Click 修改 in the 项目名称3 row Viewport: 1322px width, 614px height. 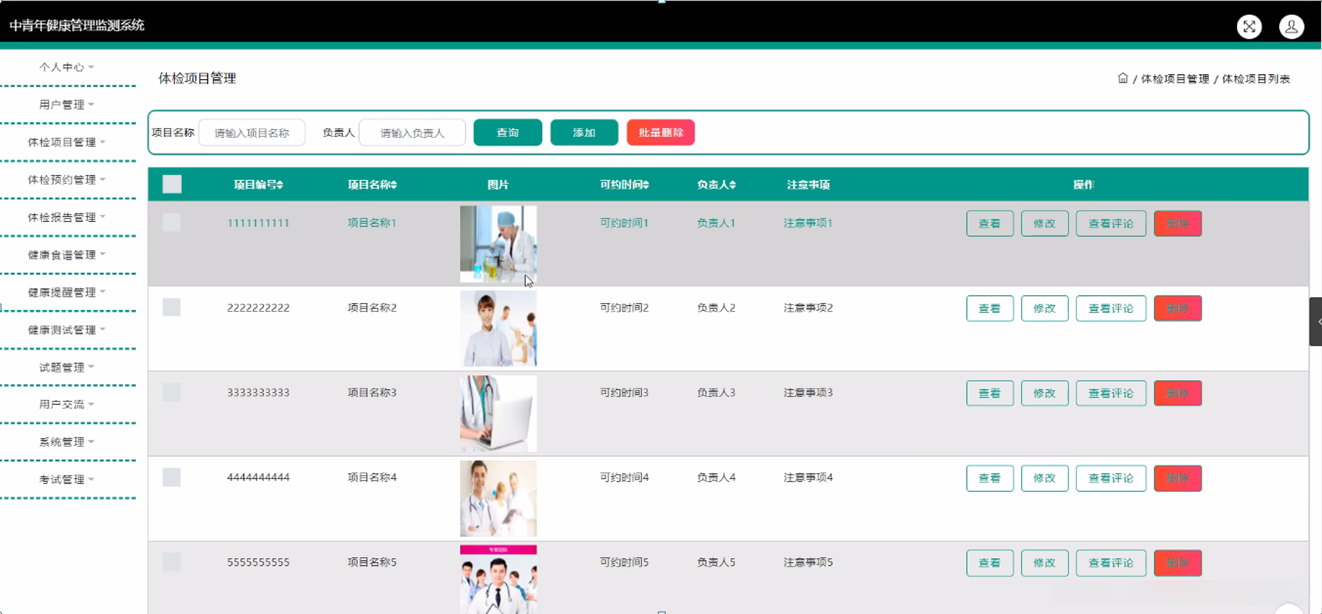pyautogui.click(x=1045, y=393)
